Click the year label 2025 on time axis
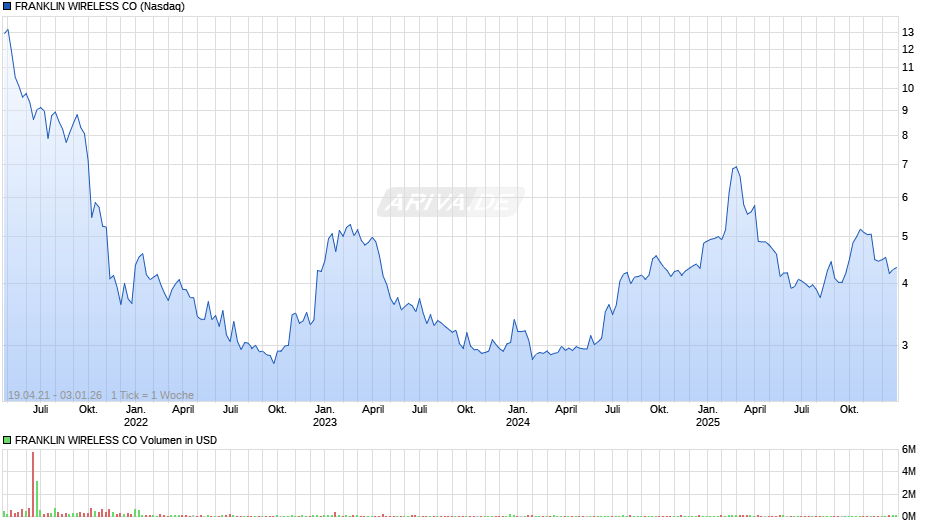The width and height of the screenshot is (940, 526). [x=707, y=422]
